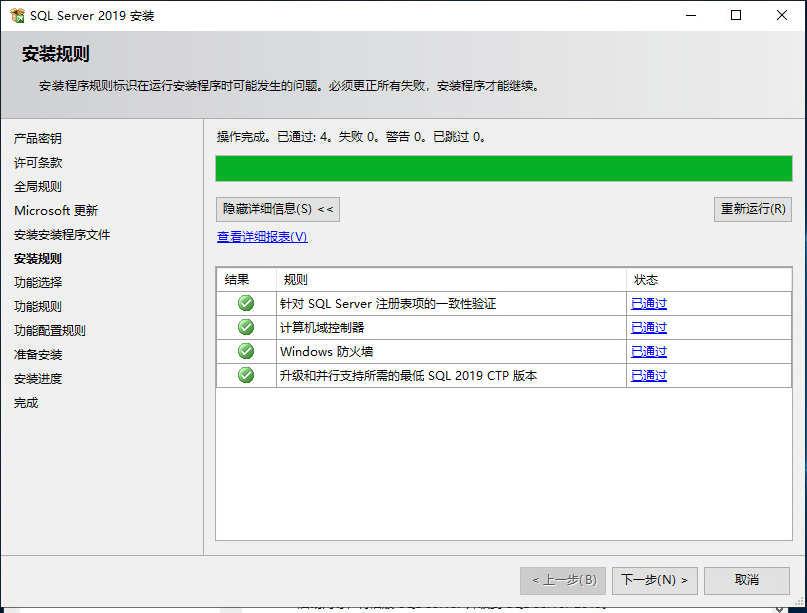
Task: Click green check icon for SQL Server 注册表项 rule
Action: pos(246,303)
